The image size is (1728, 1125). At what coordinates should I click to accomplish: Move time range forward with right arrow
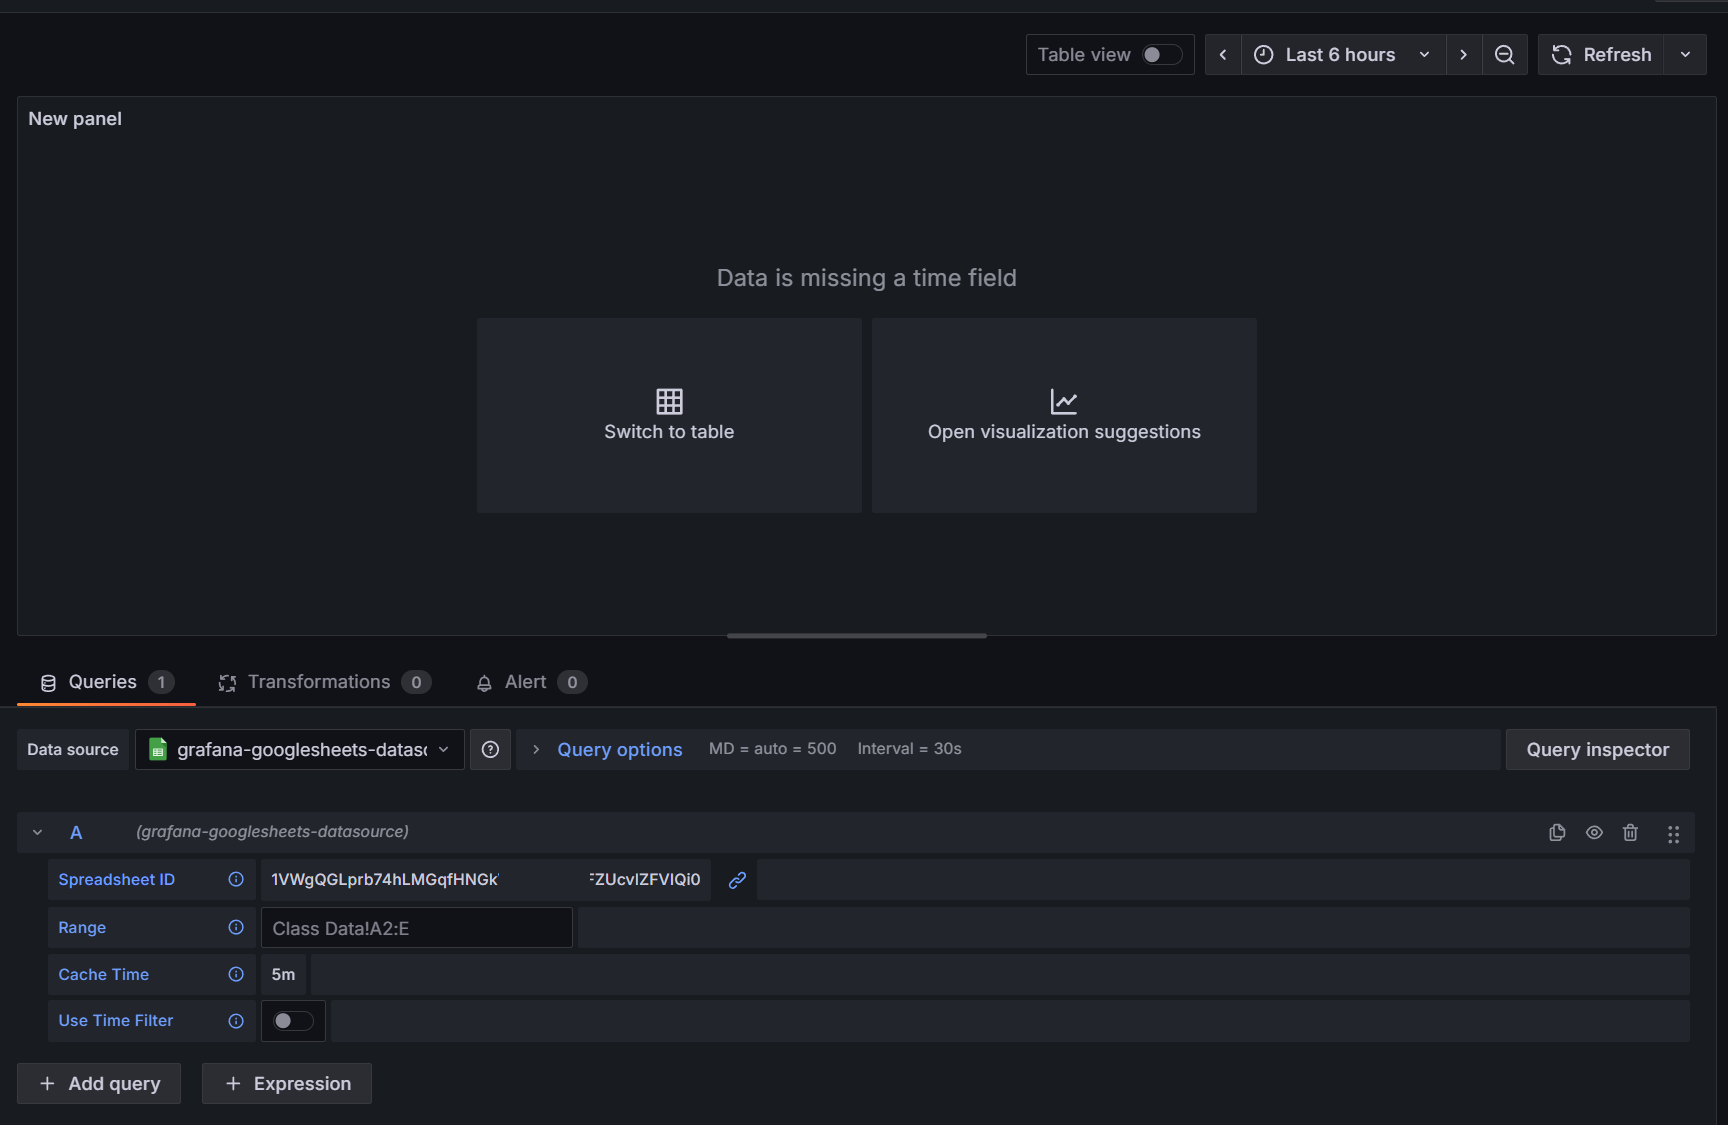[x=1463, y=55]
